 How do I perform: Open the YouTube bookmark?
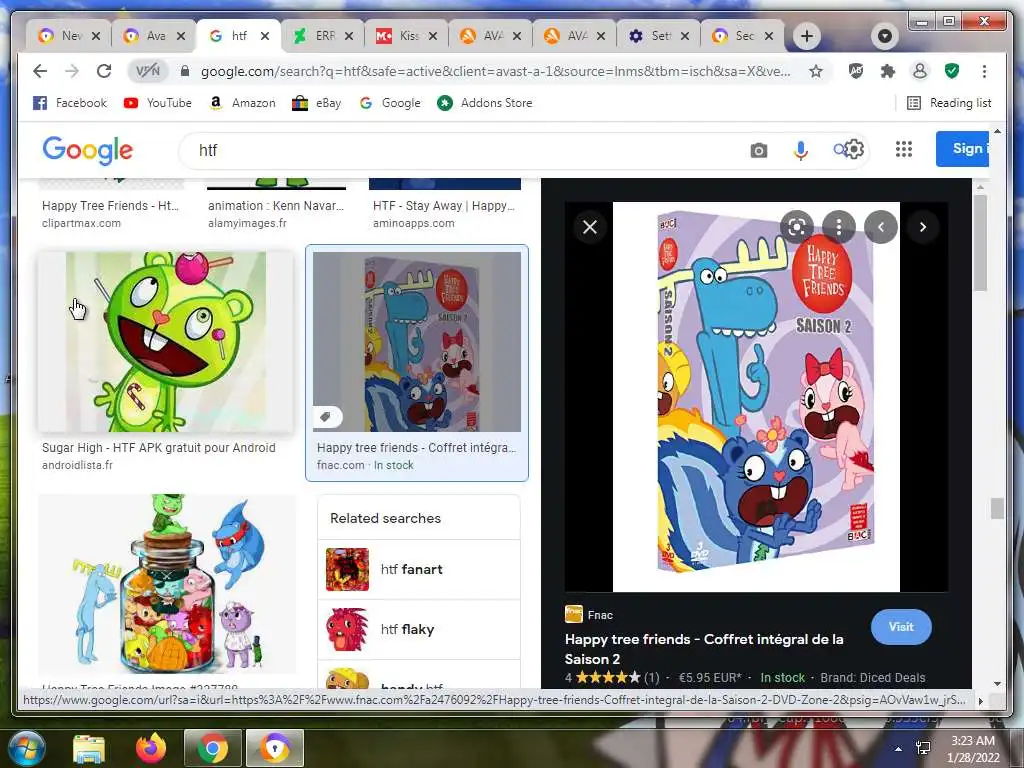pyautogui.click(x=157, y=103)
